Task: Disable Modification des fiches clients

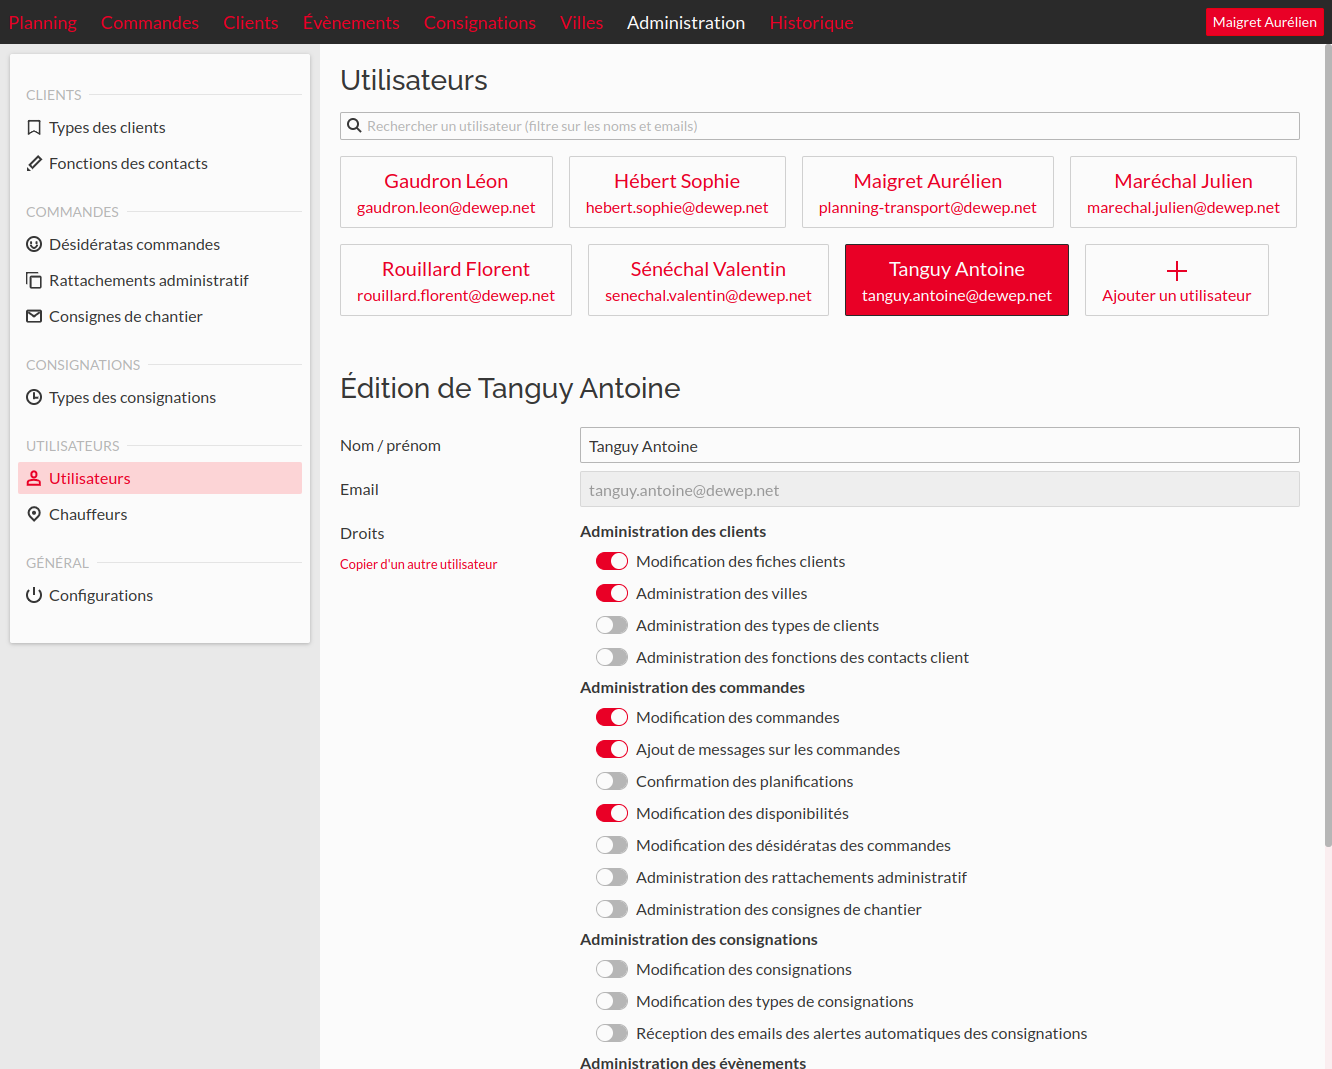Action: [611, 561]
